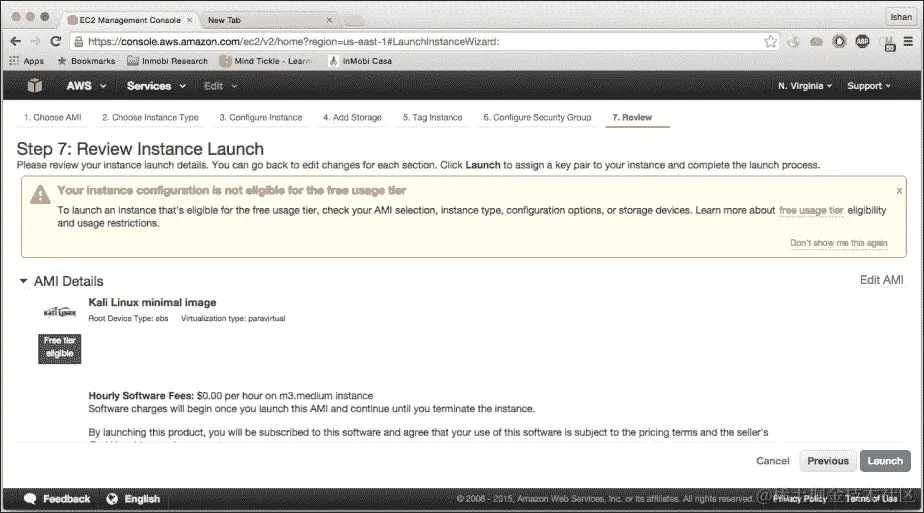
Task: Open the Apps grid shortcut
Action: (x=27, y=61)
